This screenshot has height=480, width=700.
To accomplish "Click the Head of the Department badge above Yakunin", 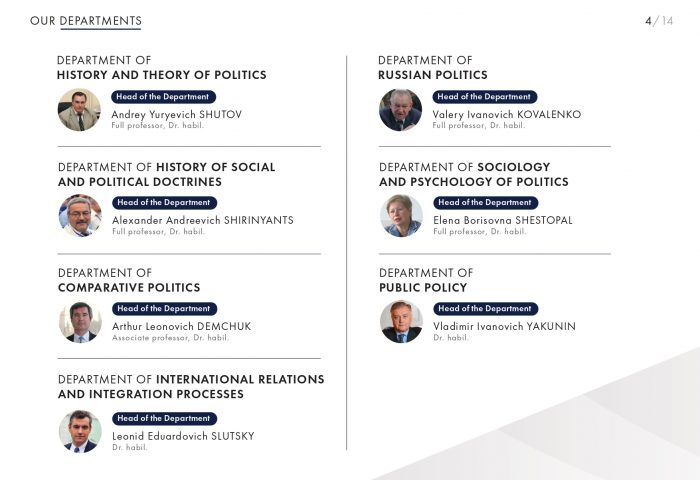I will pos(485,309).
